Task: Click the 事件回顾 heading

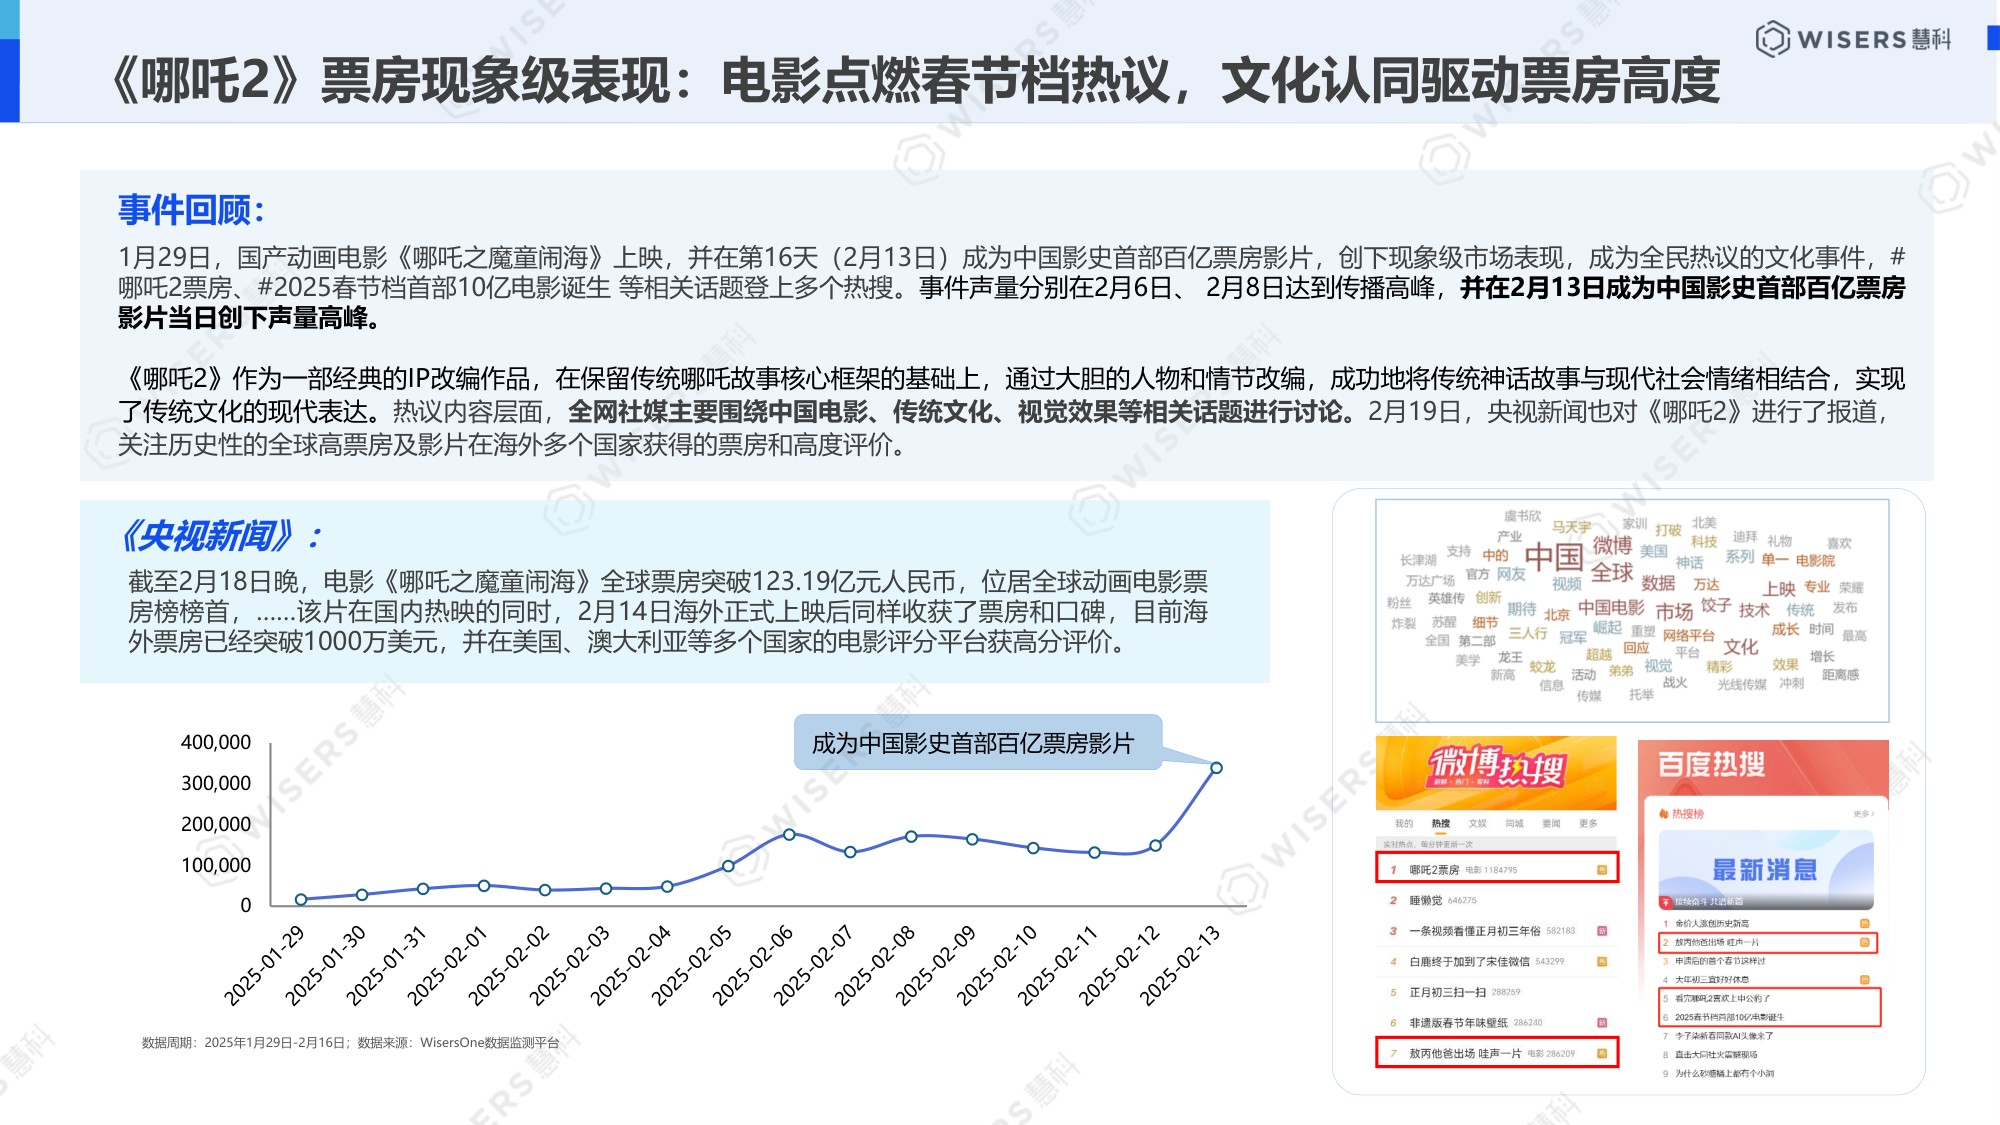Action: tap(191, 210)
